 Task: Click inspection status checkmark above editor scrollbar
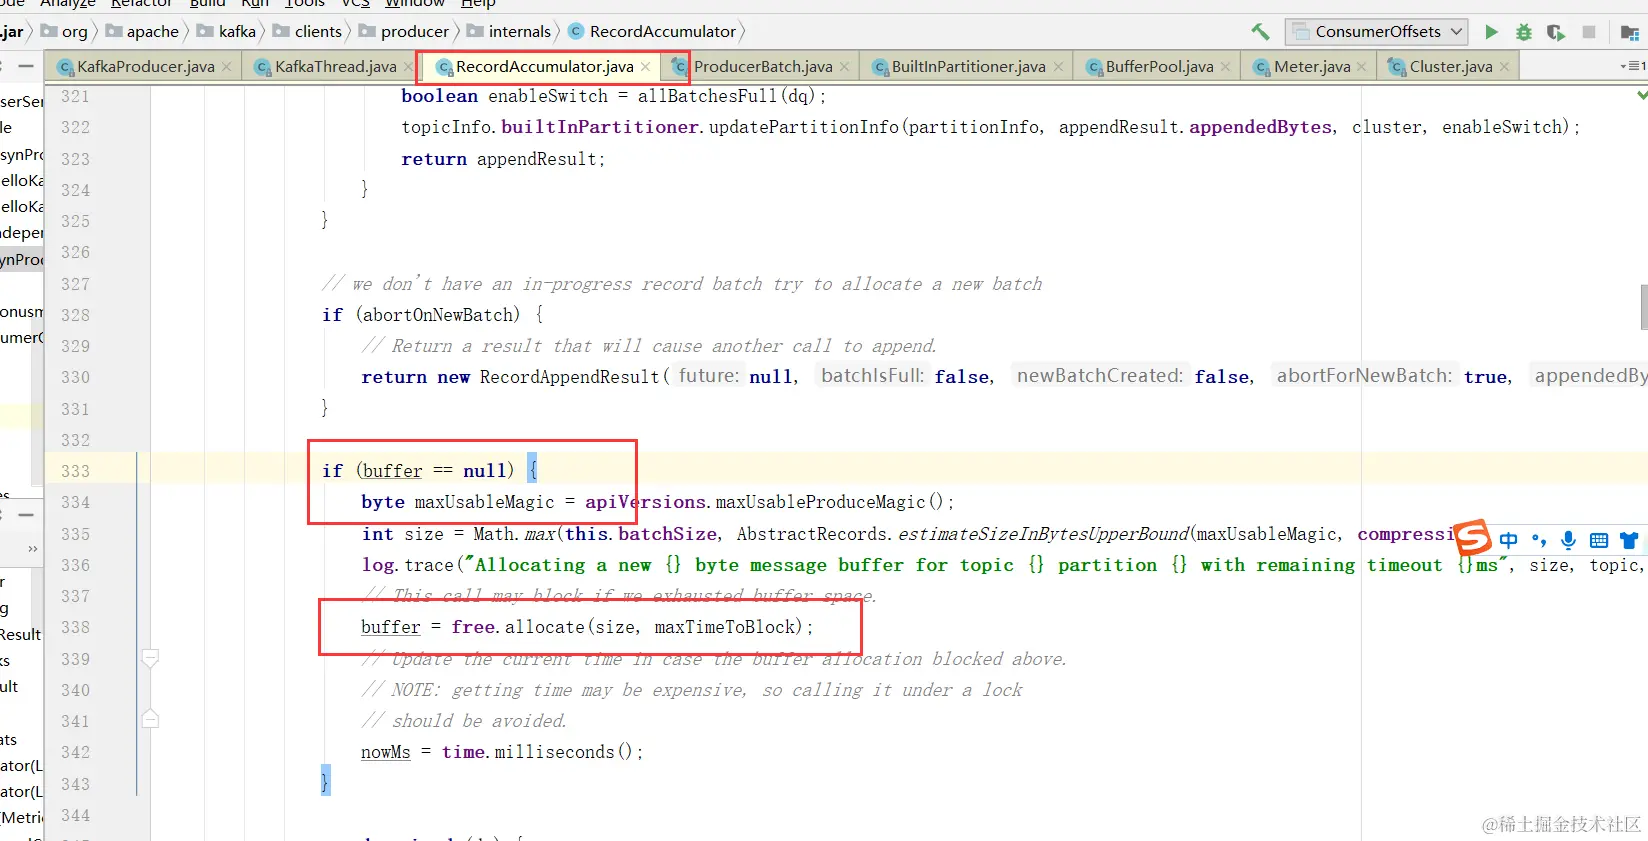(x=1641, y=96)
